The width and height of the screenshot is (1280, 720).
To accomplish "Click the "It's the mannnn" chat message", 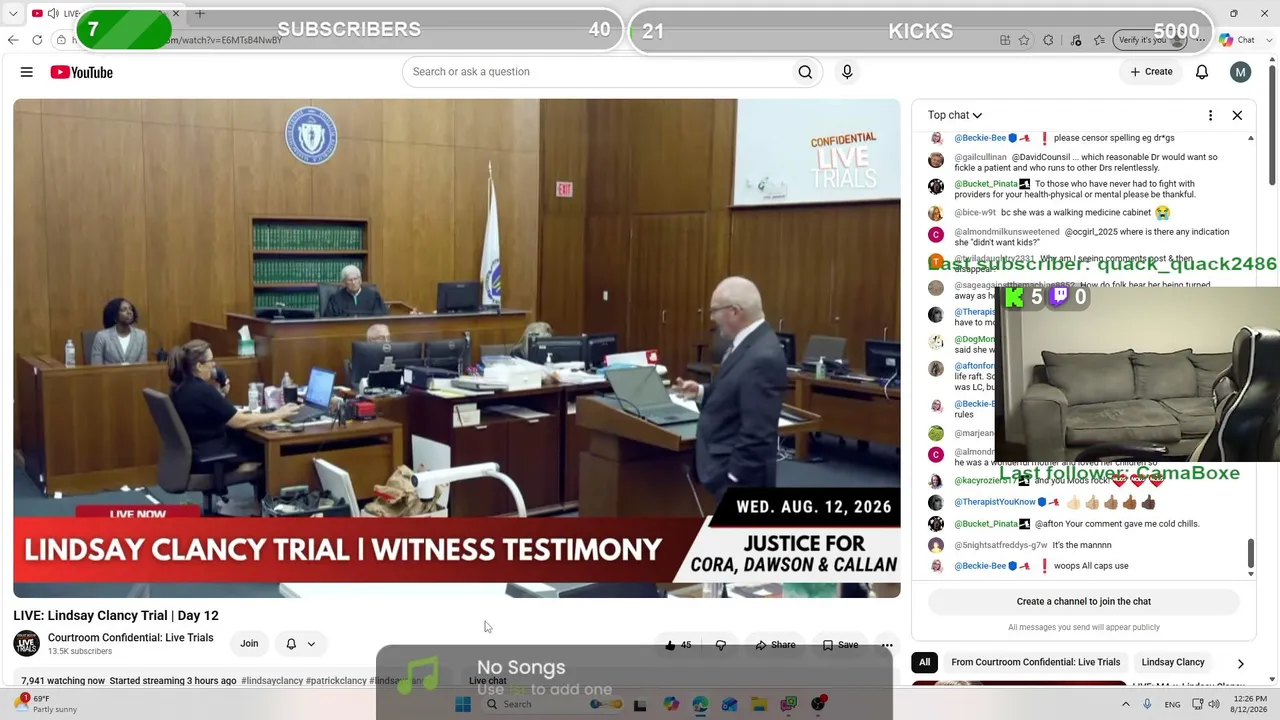I will [1082, 545].
